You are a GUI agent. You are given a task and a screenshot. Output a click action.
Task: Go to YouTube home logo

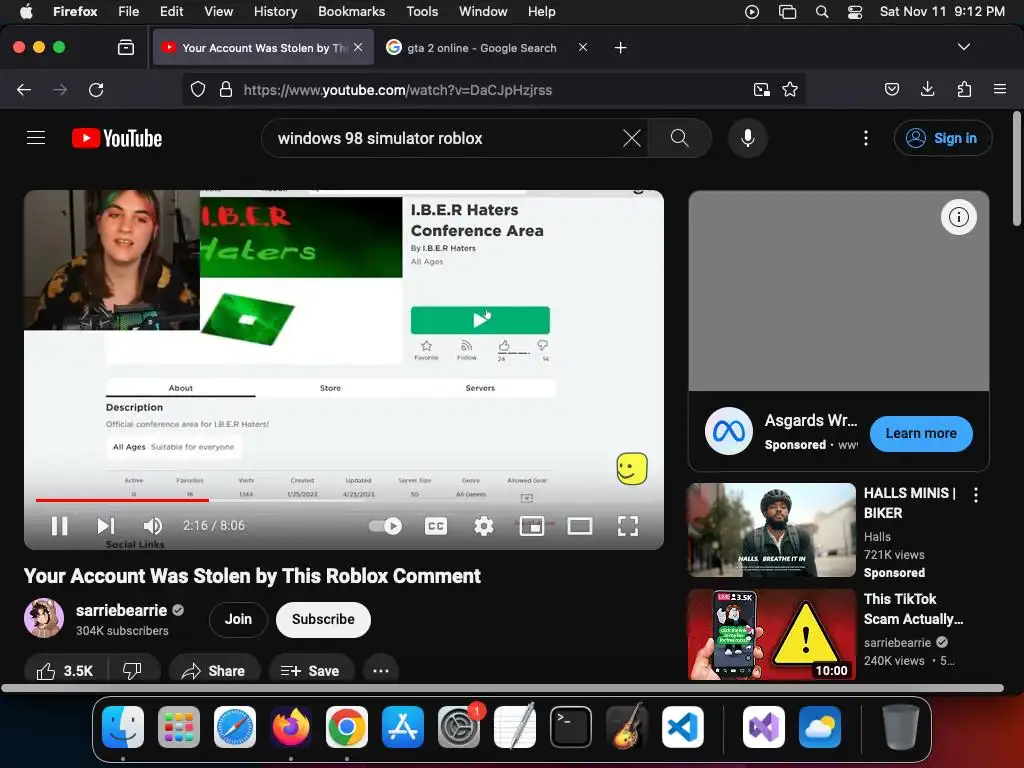(x=117, y=138)
